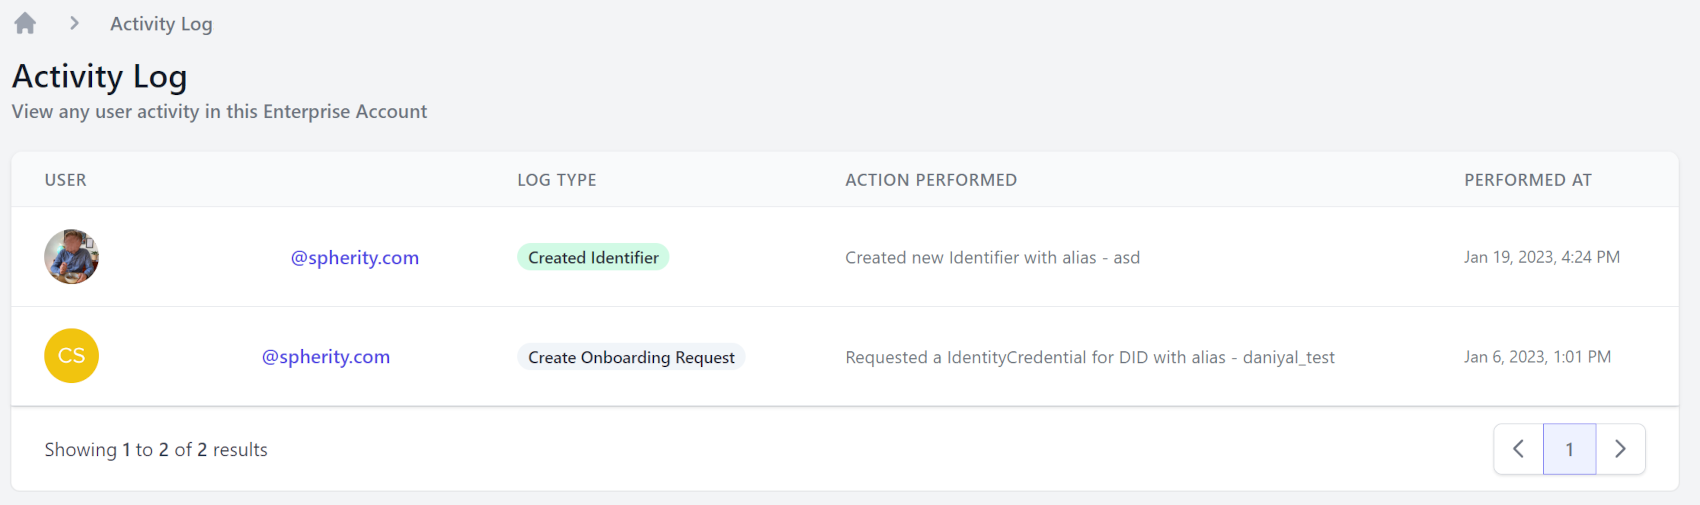This screenshot has height=505, width=1700.
Task: Click the user photo avatar
Action: 71,257
